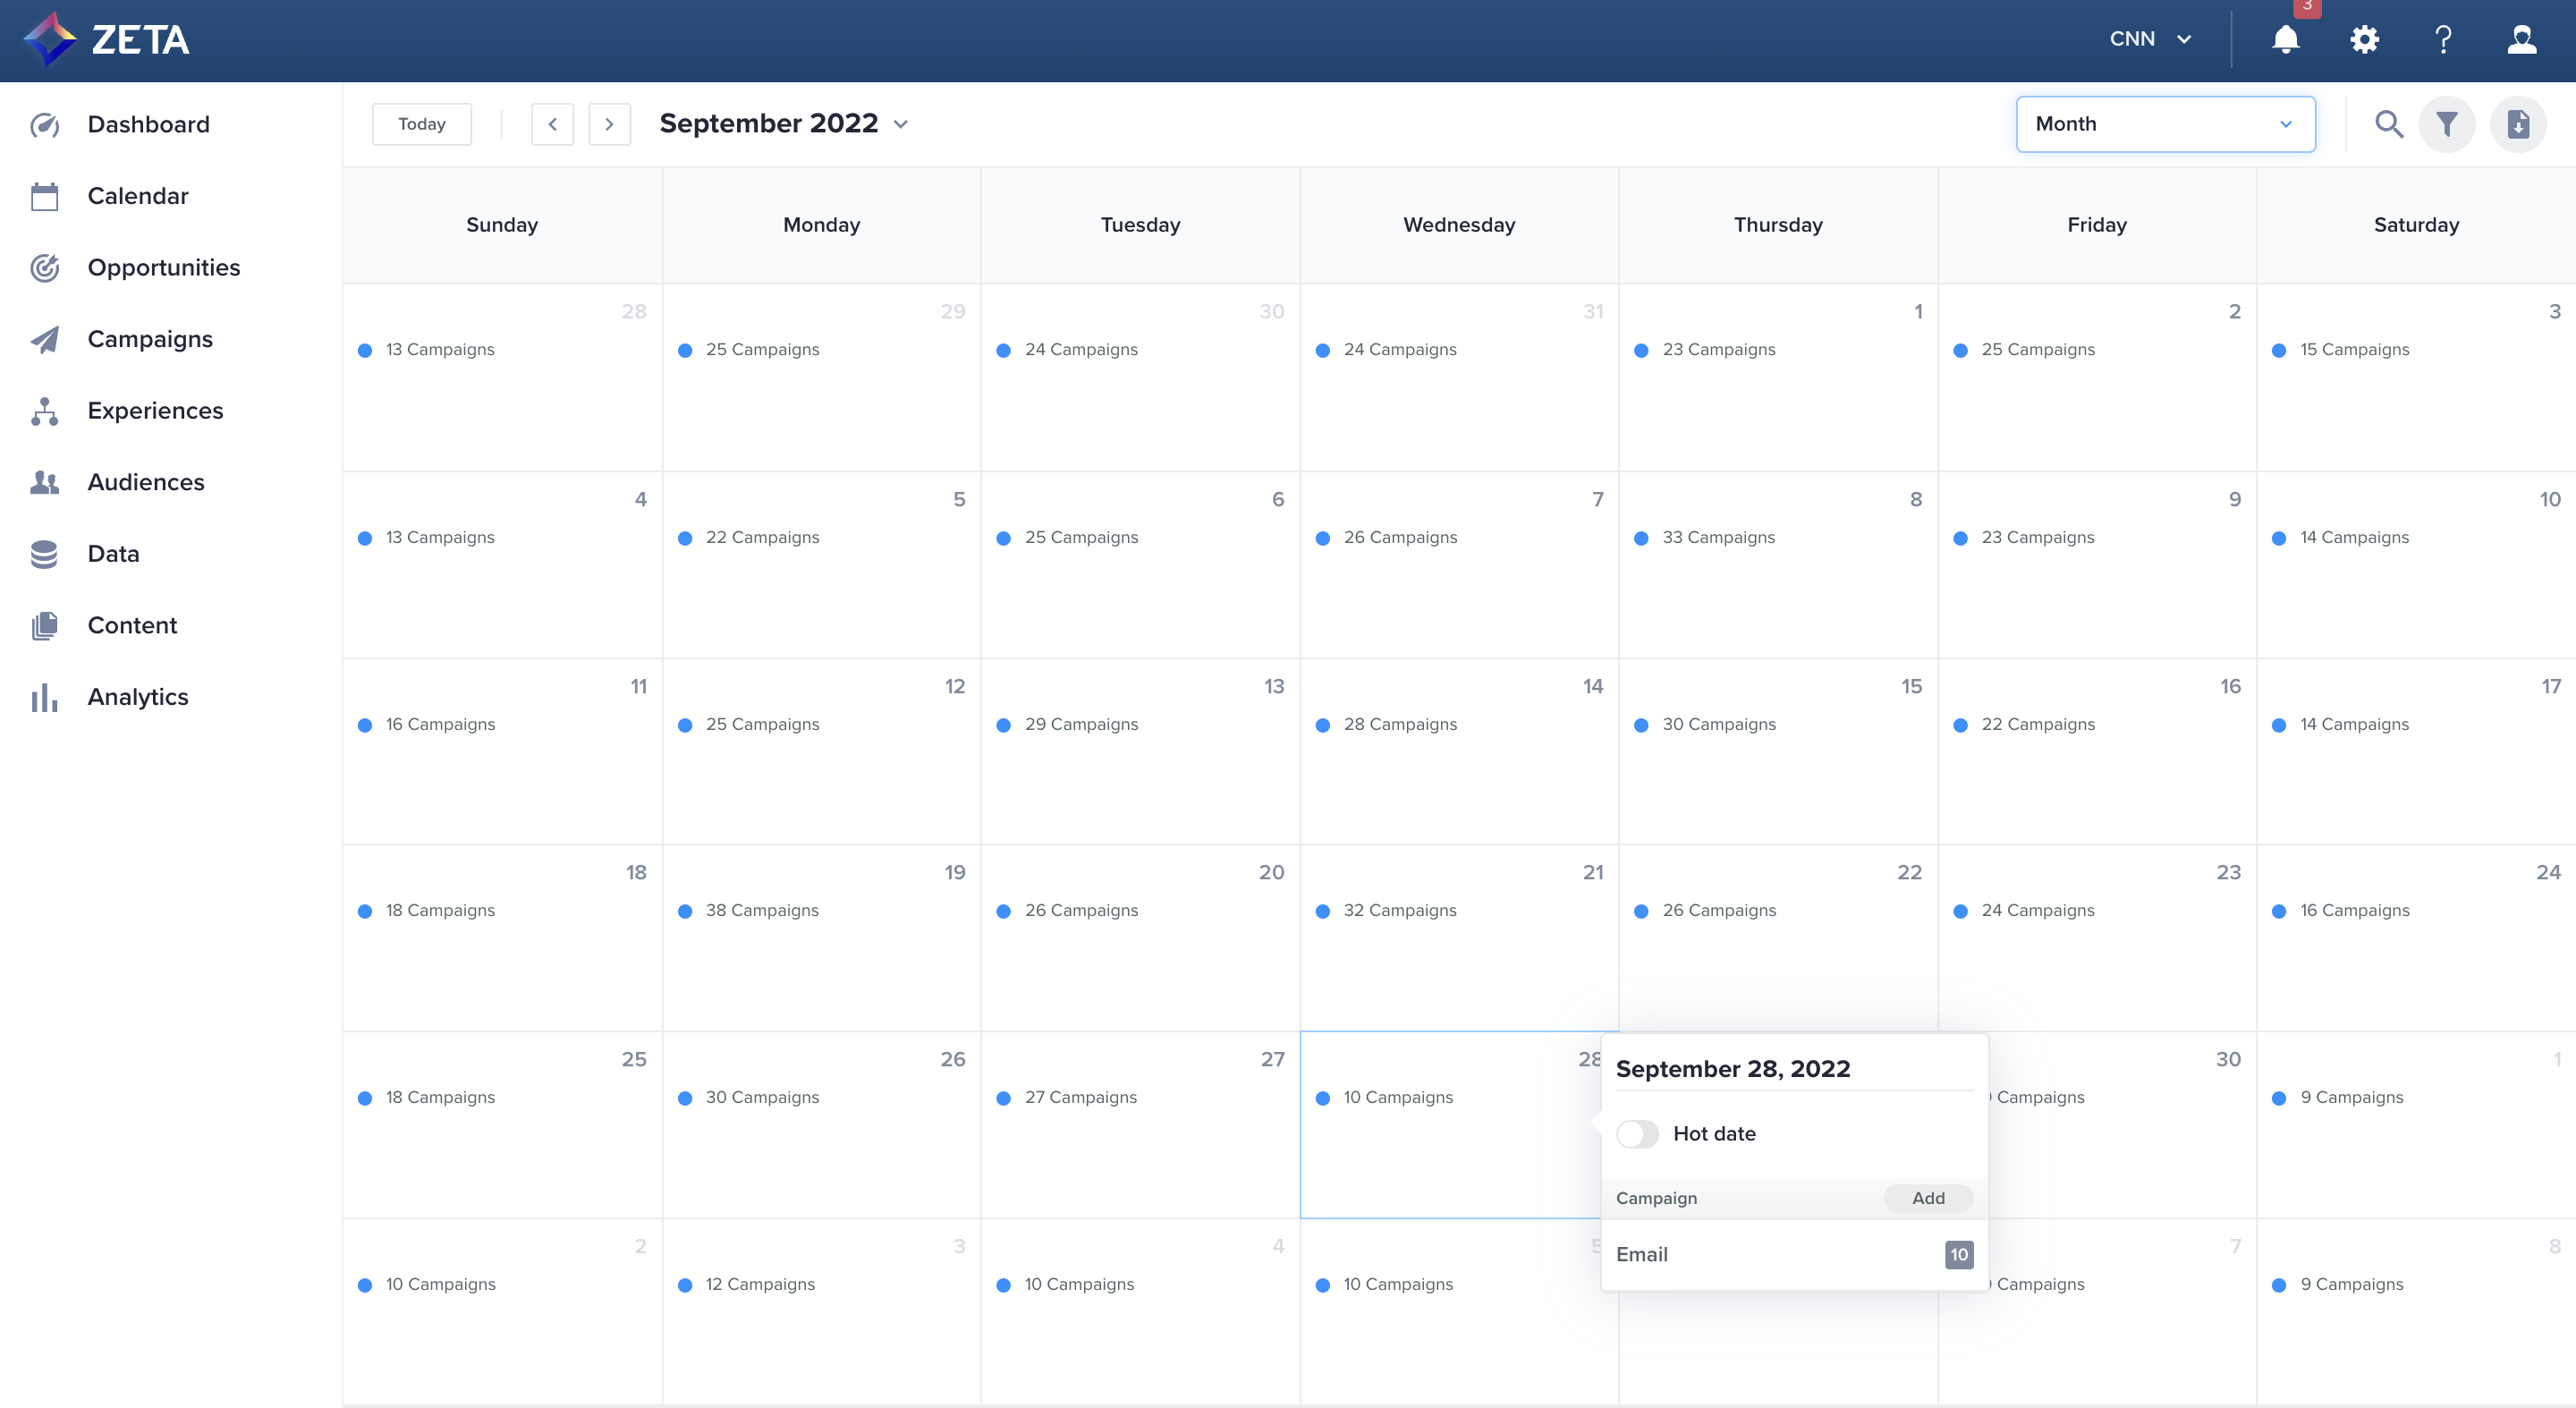Viewport: 2576px width, 1408px height.
Task: Click Add campaign button in popup
Action: point(1927,1198)
